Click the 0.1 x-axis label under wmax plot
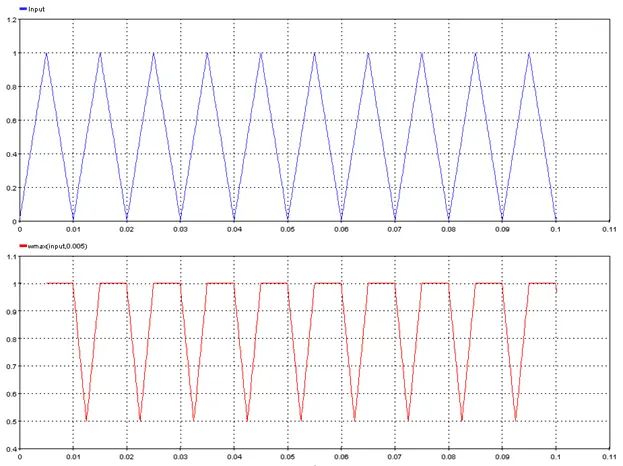623x466 pixels. tap(555, 457)
